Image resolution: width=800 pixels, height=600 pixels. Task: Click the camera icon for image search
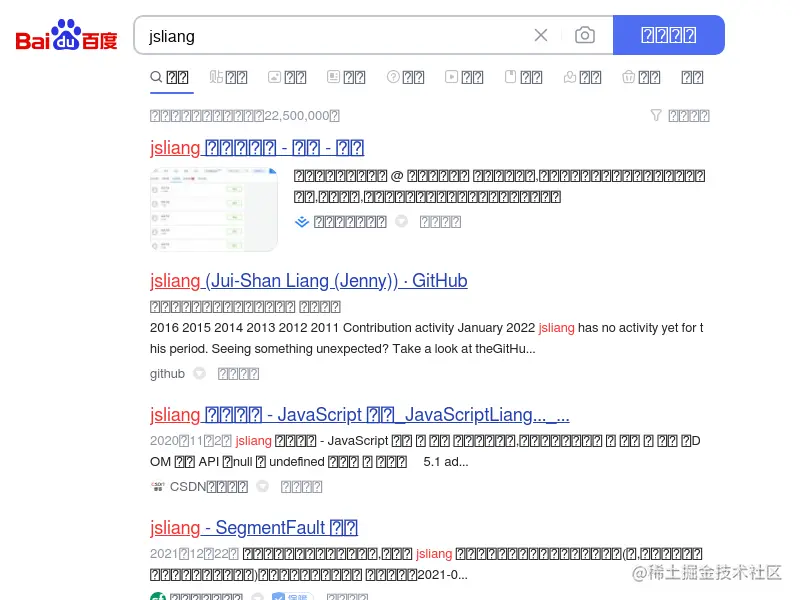pyautogui.click(x=585, y=34)
